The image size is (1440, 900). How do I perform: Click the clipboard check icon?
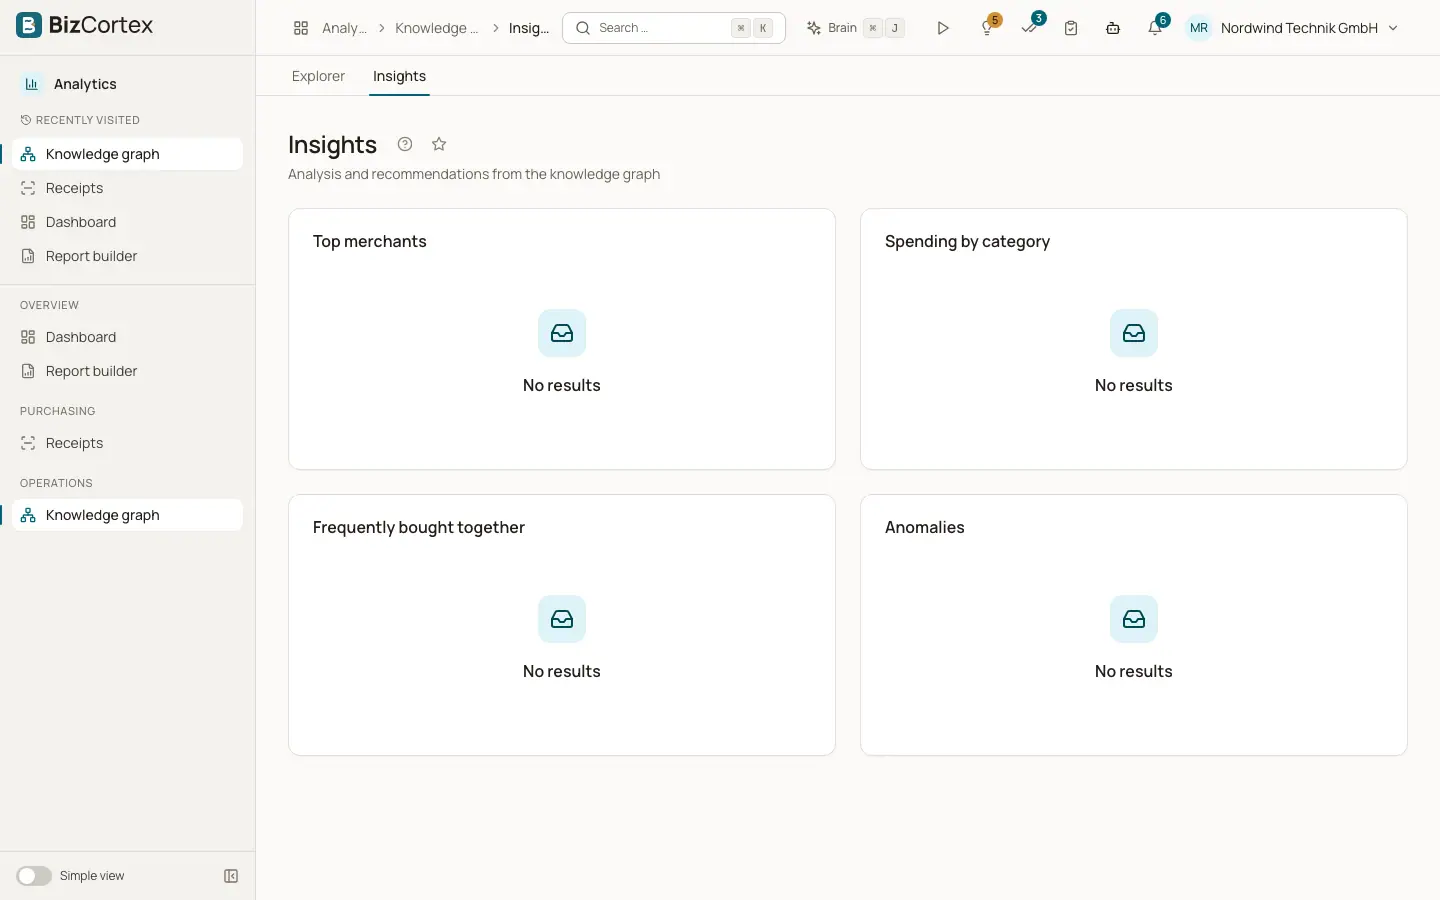[1071, 28]
